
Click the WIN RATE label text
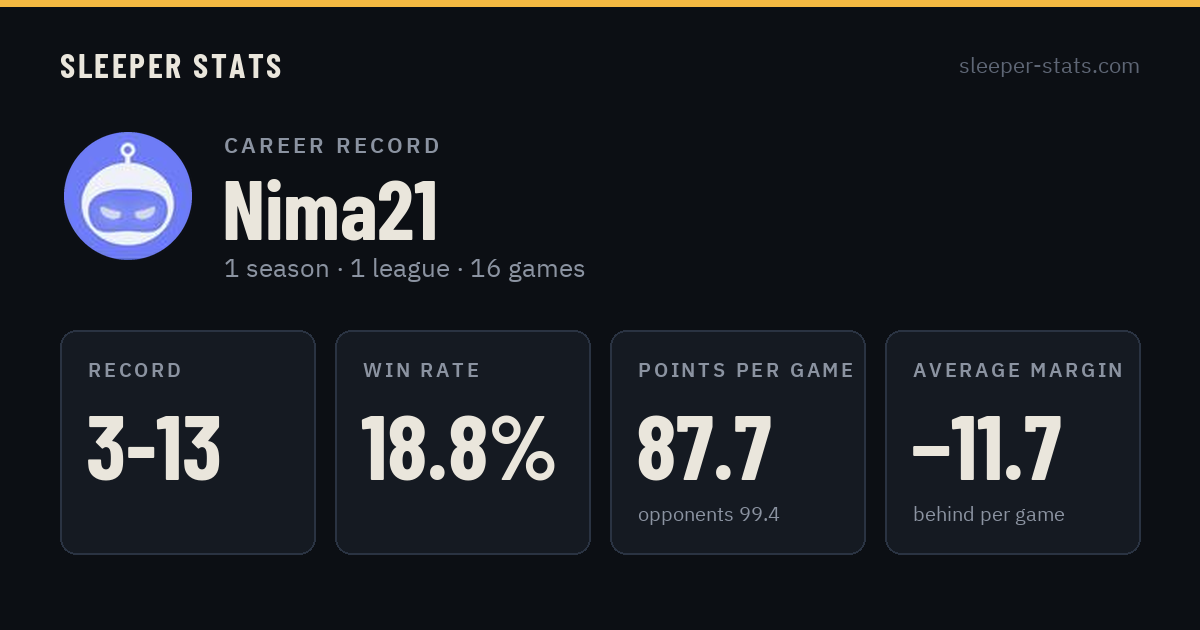422,371
